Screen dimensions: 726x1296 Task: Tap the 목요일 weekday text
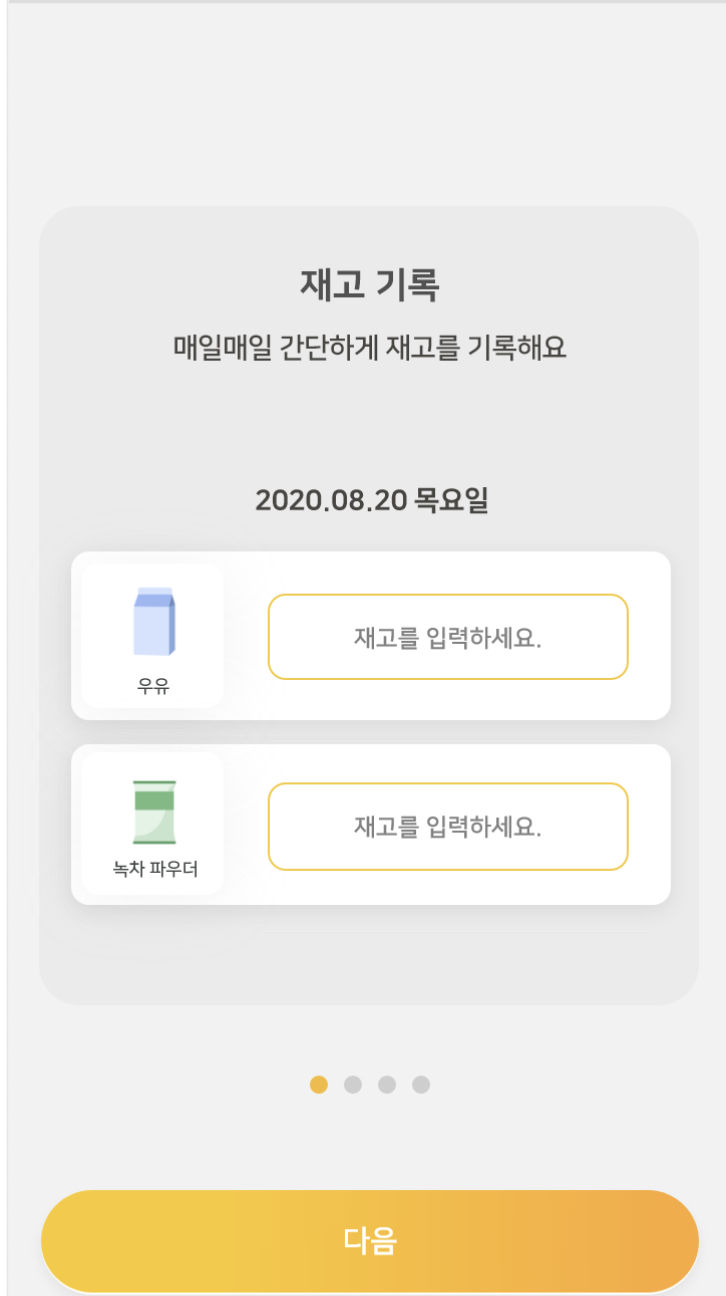[x=451, y=500]
